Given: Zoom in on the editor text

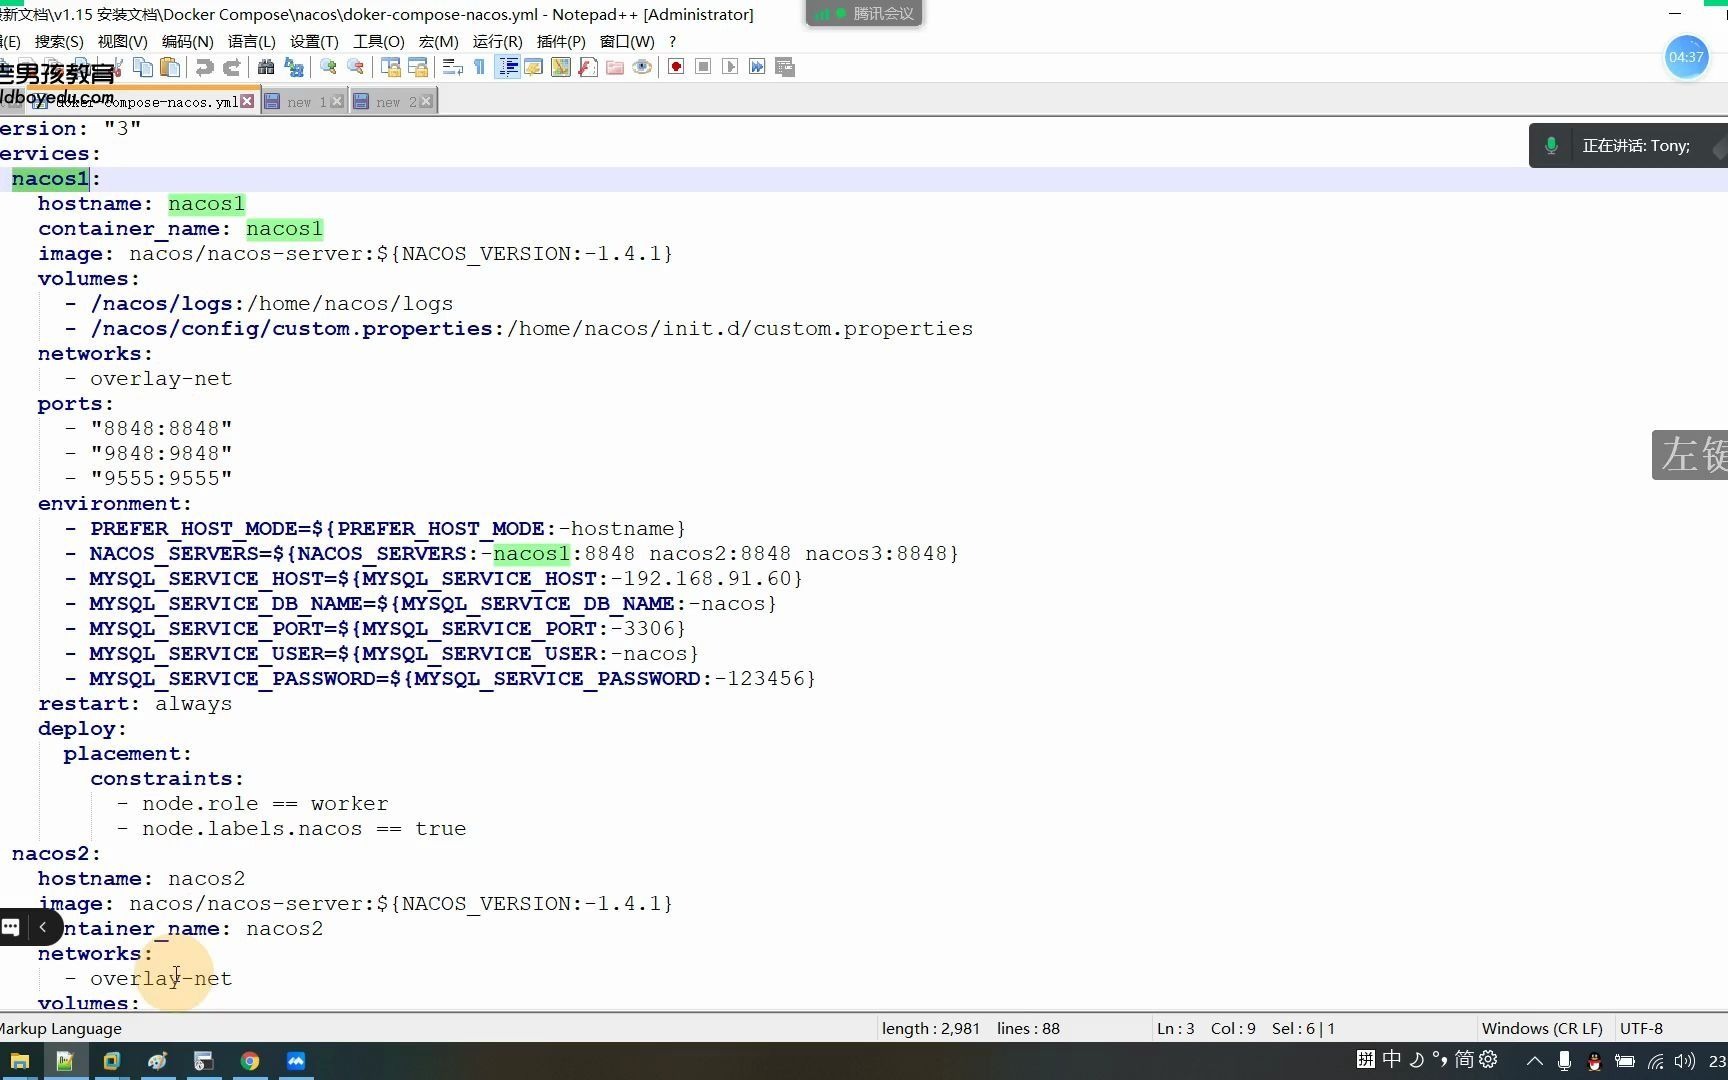Looking at the screenshot, I should pyautogui.click(x=328, y=67).
